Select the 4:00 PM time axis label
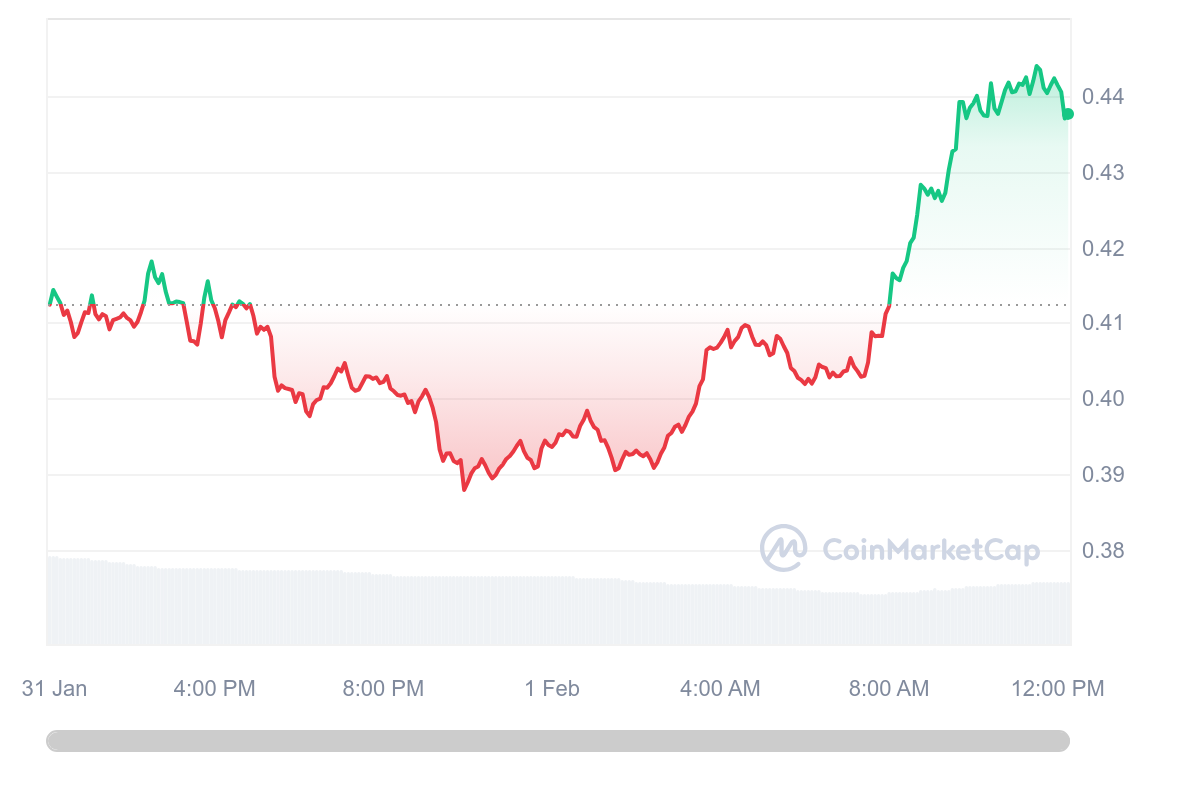Image resolution: width=1200 pixels, height=800 pixels. click(214, 689)
